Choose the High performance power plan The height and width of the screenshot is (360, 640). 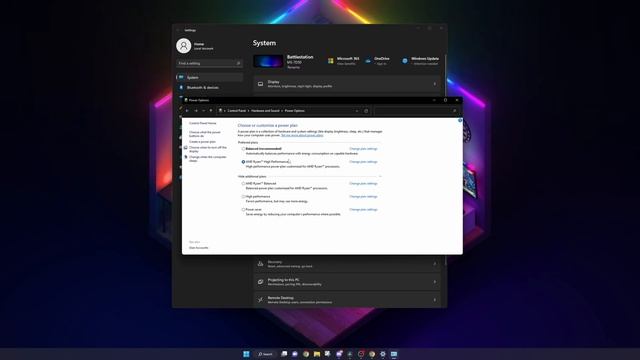tap(243, 197)
